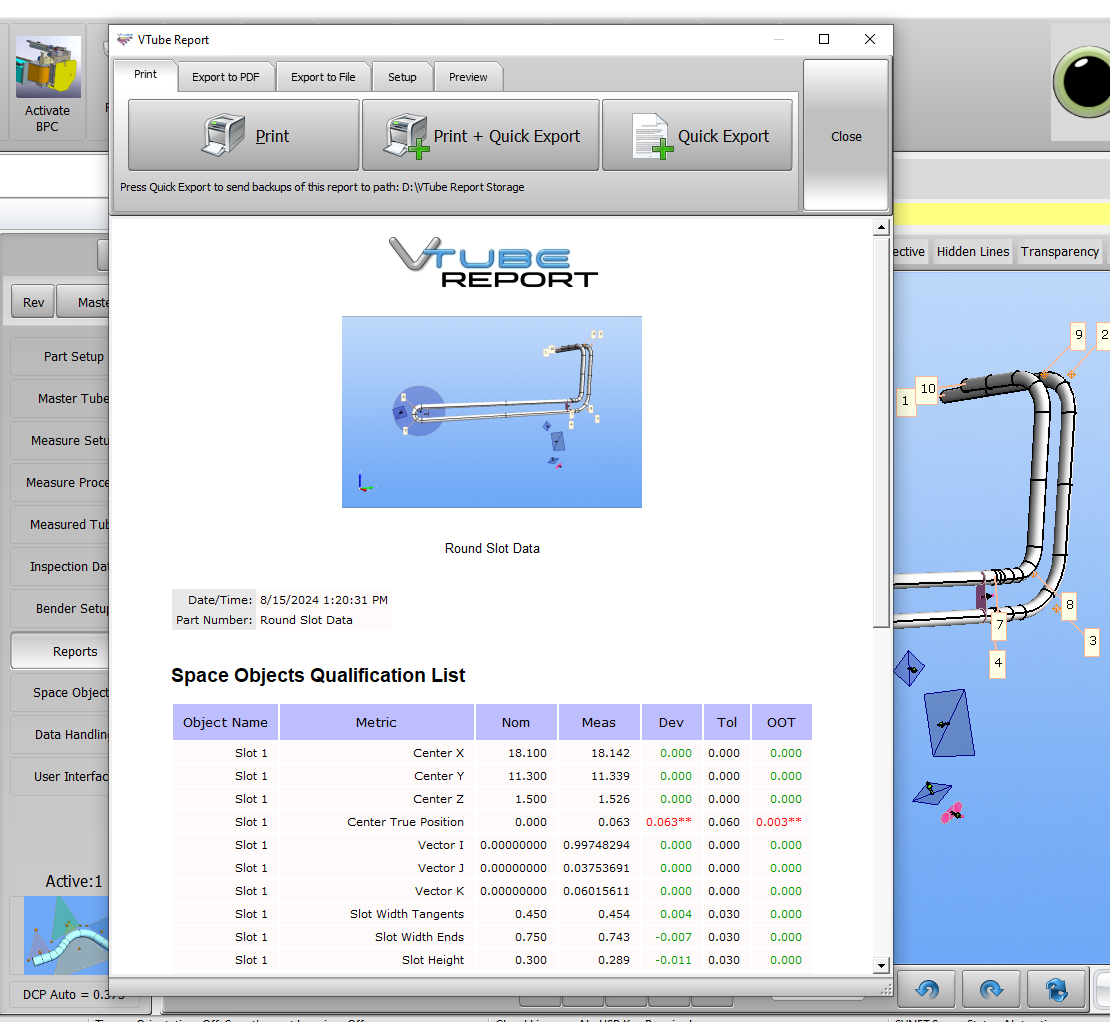Image resolution: width=1110 pixels, height=1022 pixels.
Task: Click point label 7 in viewport
Action: click(999, 625)
